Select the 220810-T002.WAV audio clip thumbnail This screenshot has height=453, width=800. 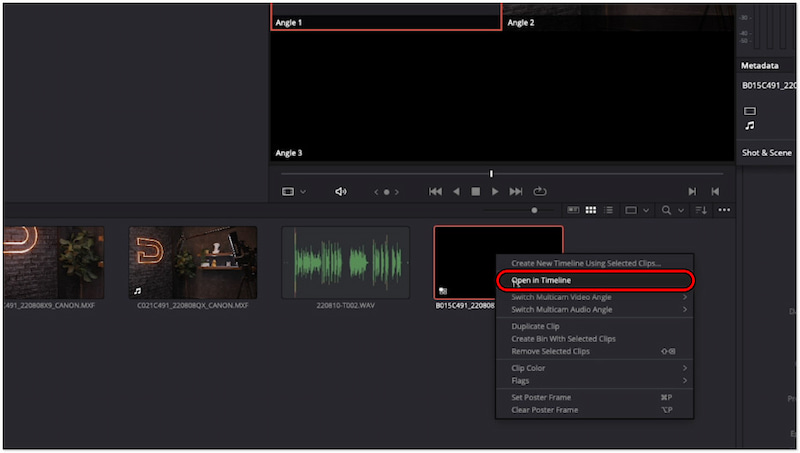pyautogui.click(x=346, y=262)
